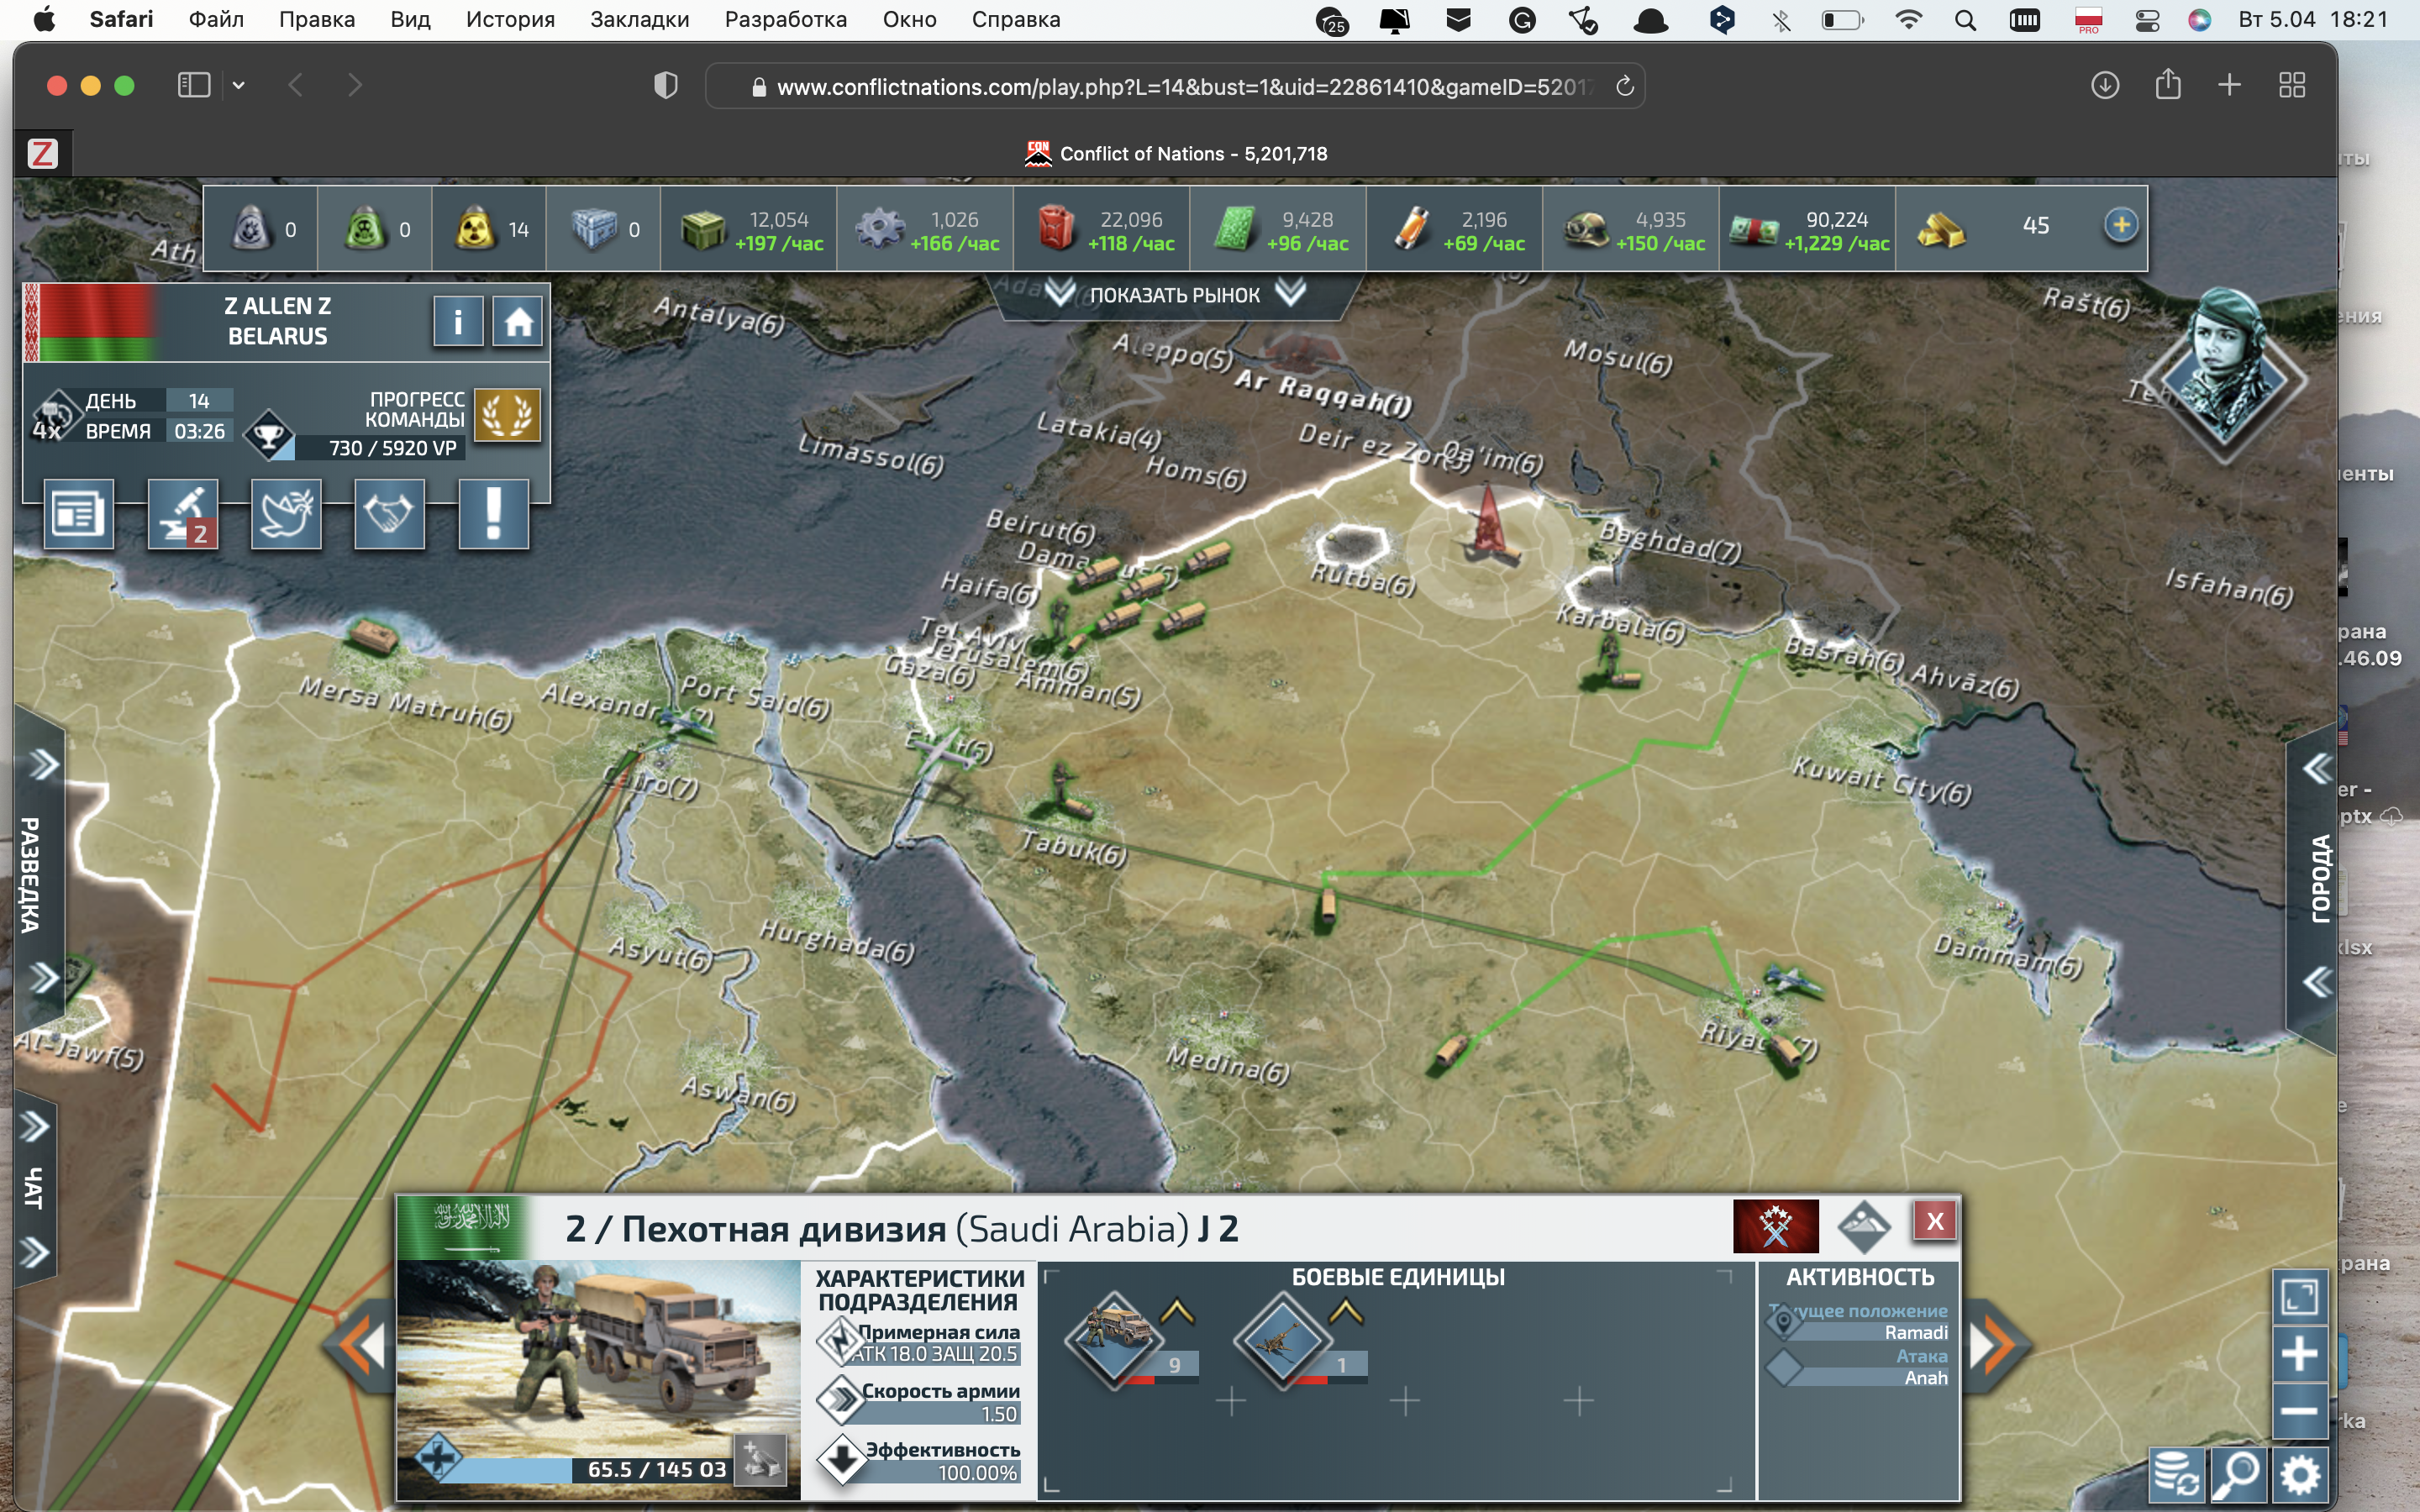
Task: Open the Закладки menu
Action: [x=639, y=20]
